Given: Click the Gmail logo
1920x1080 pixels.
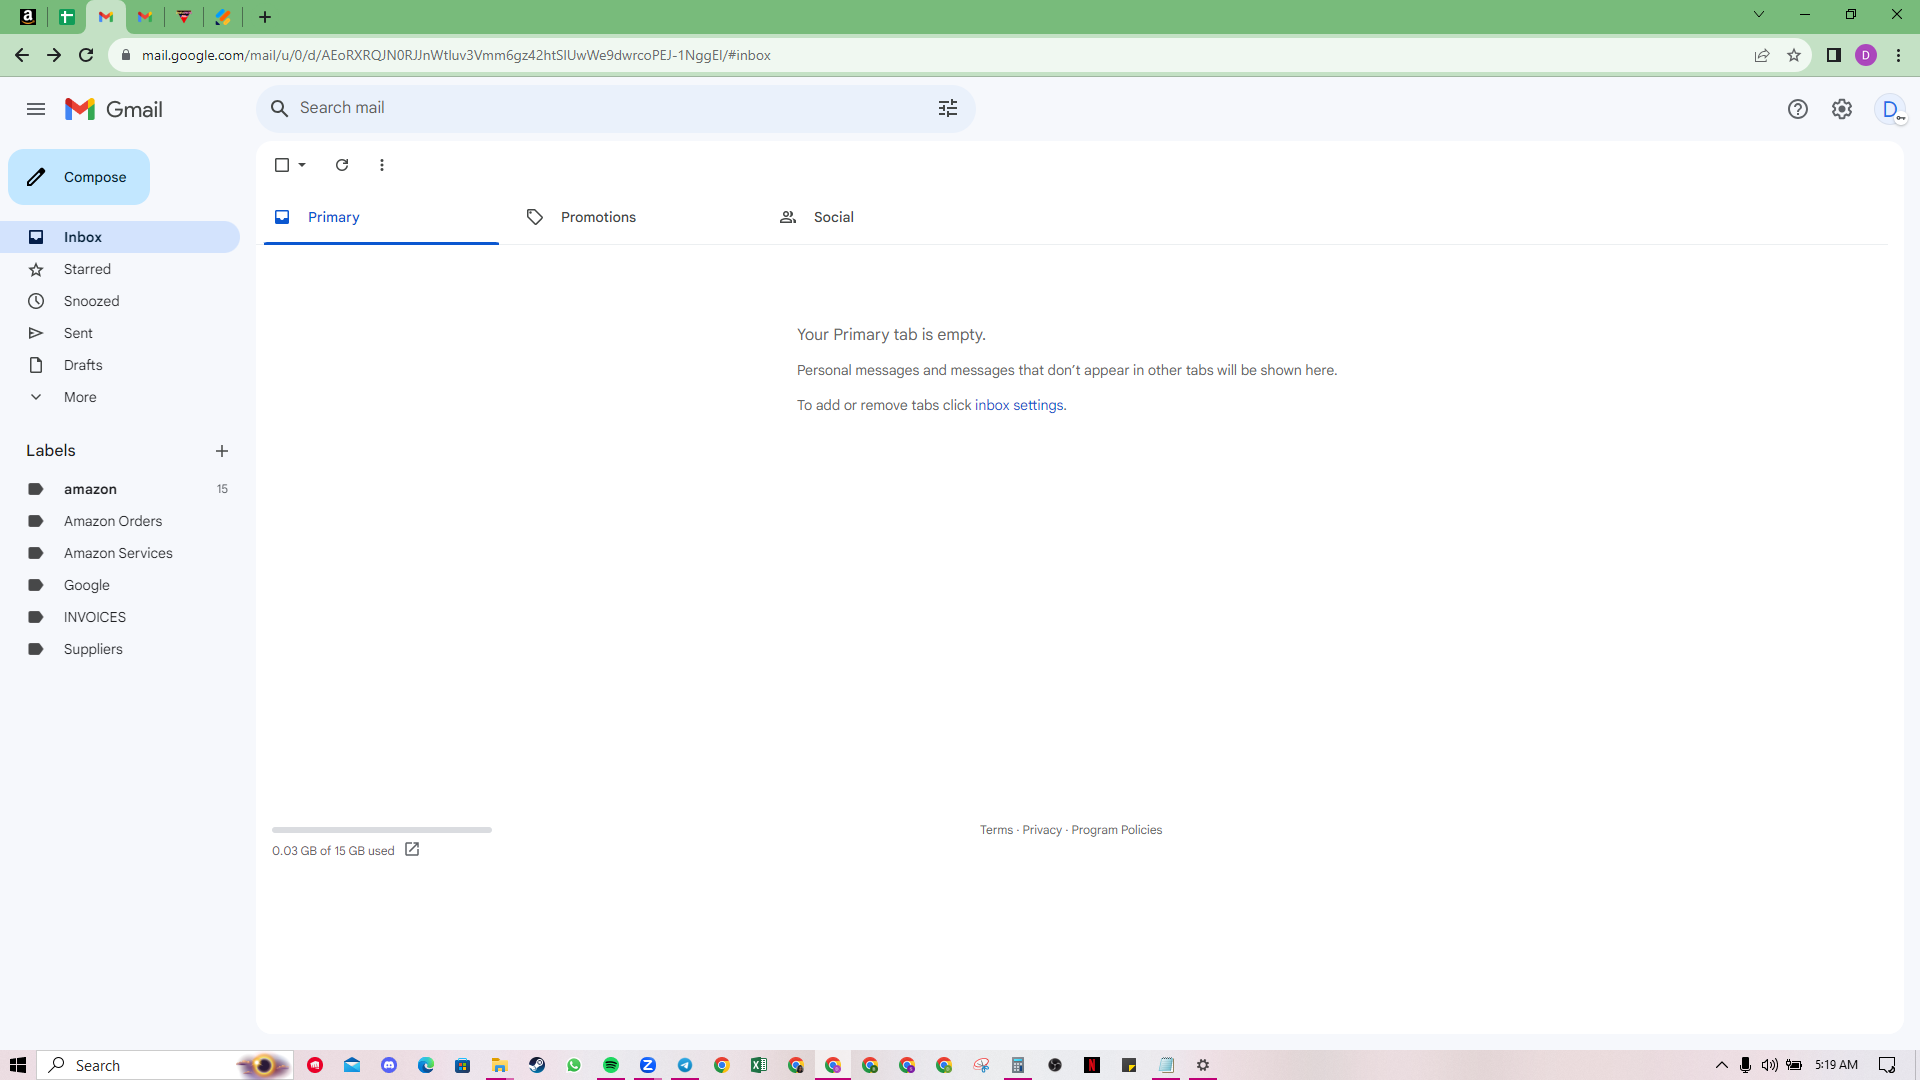Looking at the screenshot, I should [x=113, y=109].
